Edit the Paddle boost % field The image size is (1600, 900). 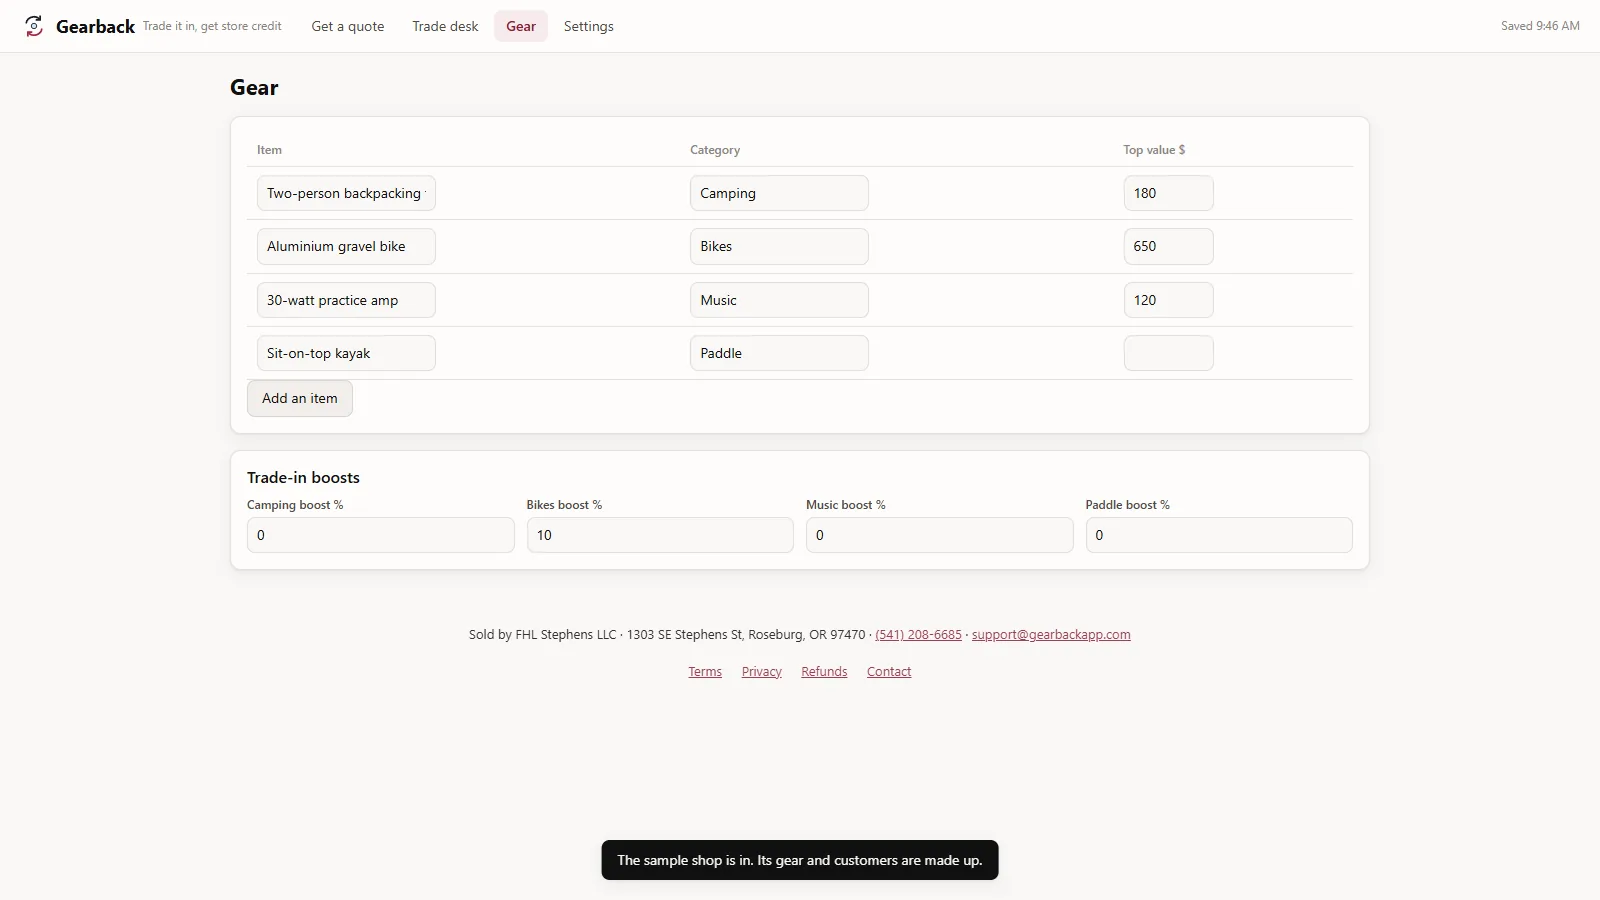click(x=1219, y=535)
